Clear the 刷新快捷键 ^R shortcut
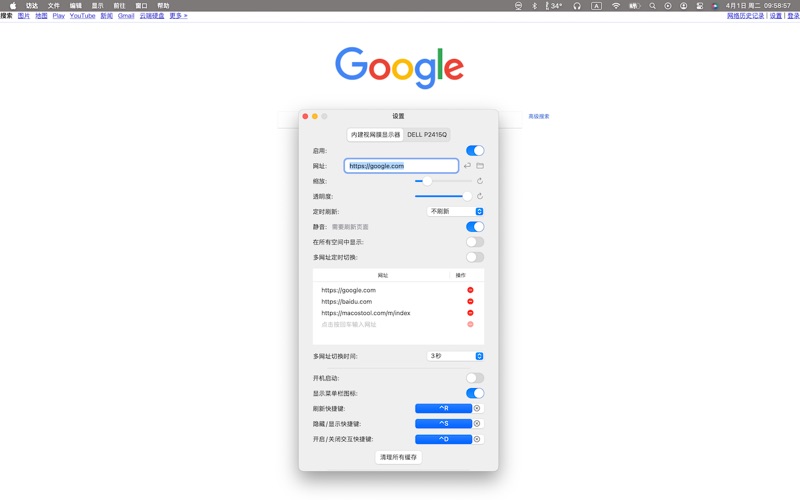Screen dimensions: 800x500 (x=477, y=408)
